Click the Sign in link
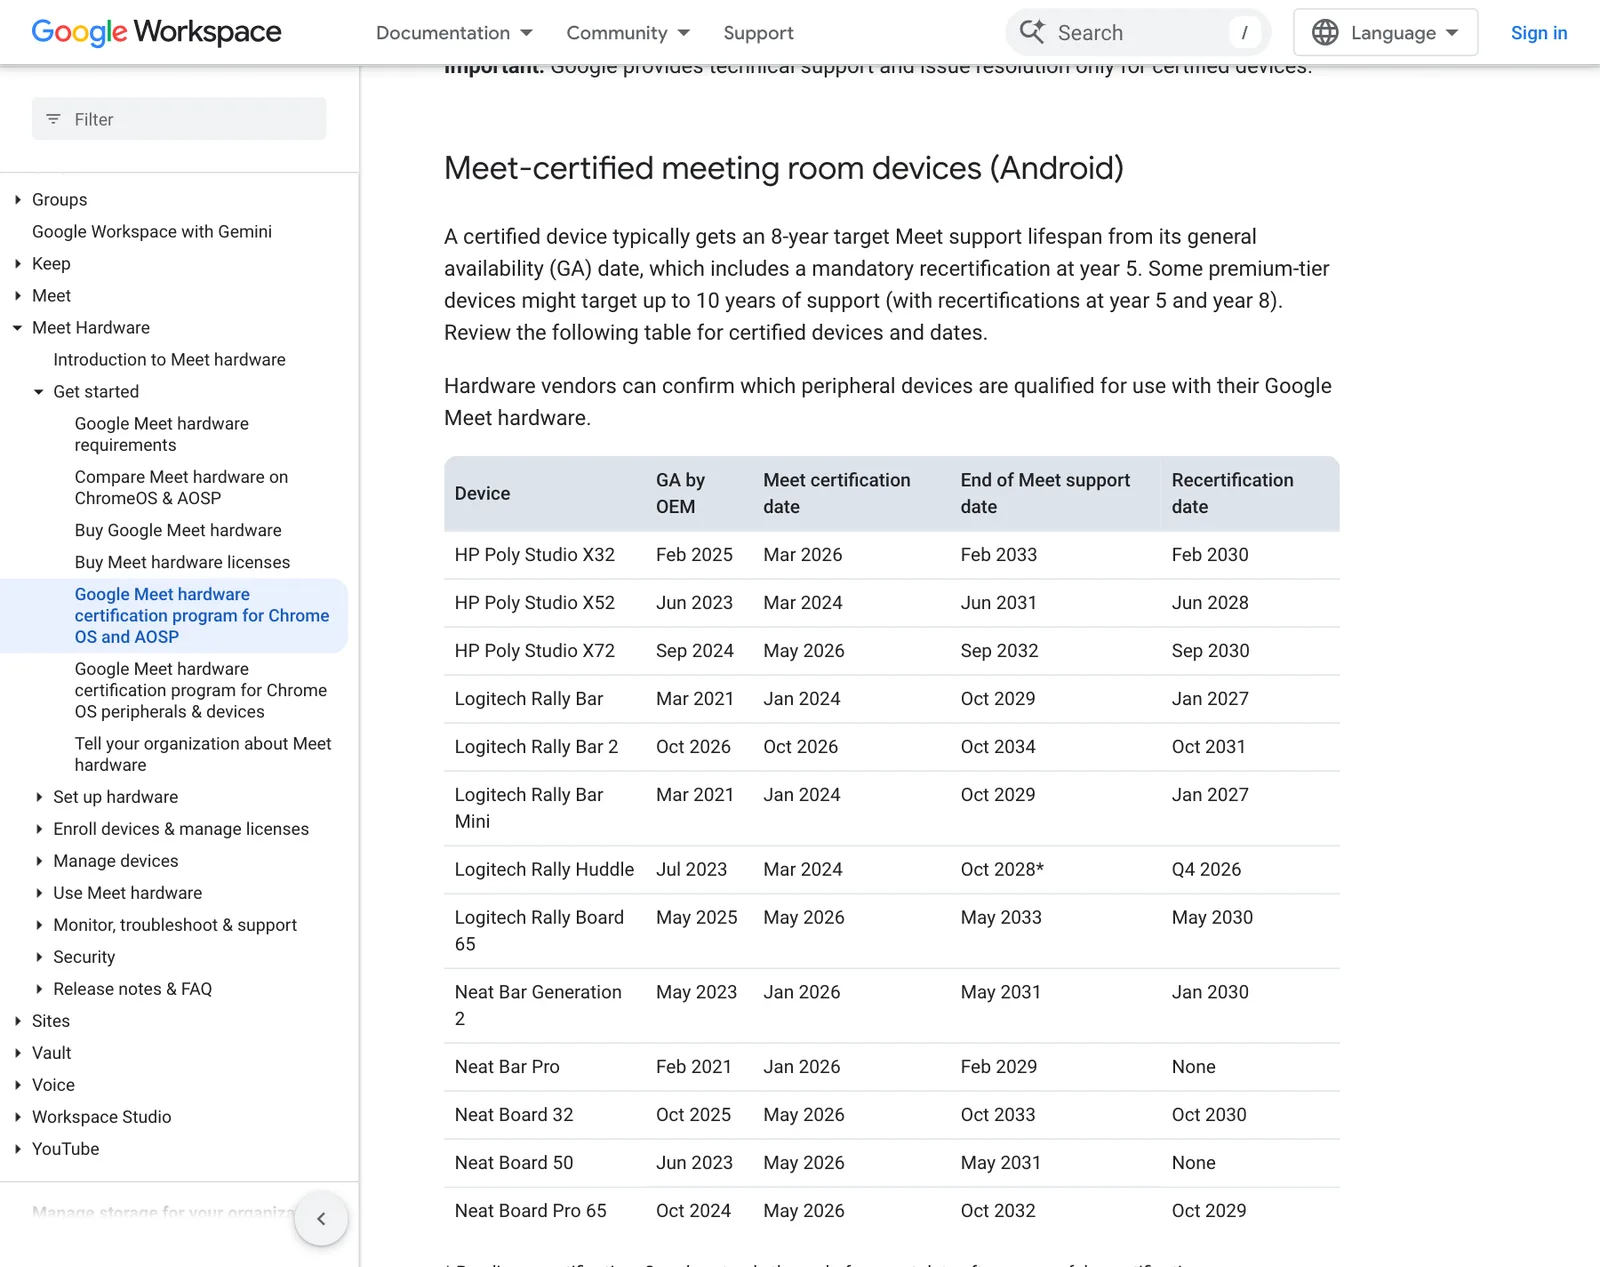This screenshot has width=1600, height=1267. [1538, 32]
